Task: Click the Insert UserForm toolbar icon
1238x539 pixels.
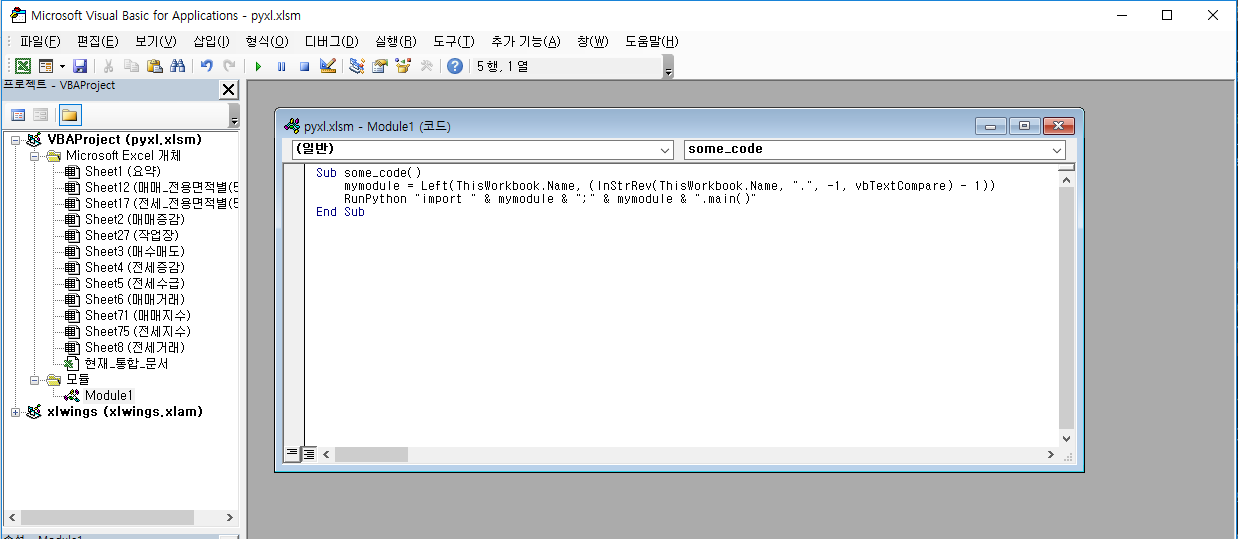Action: [46, 66]
